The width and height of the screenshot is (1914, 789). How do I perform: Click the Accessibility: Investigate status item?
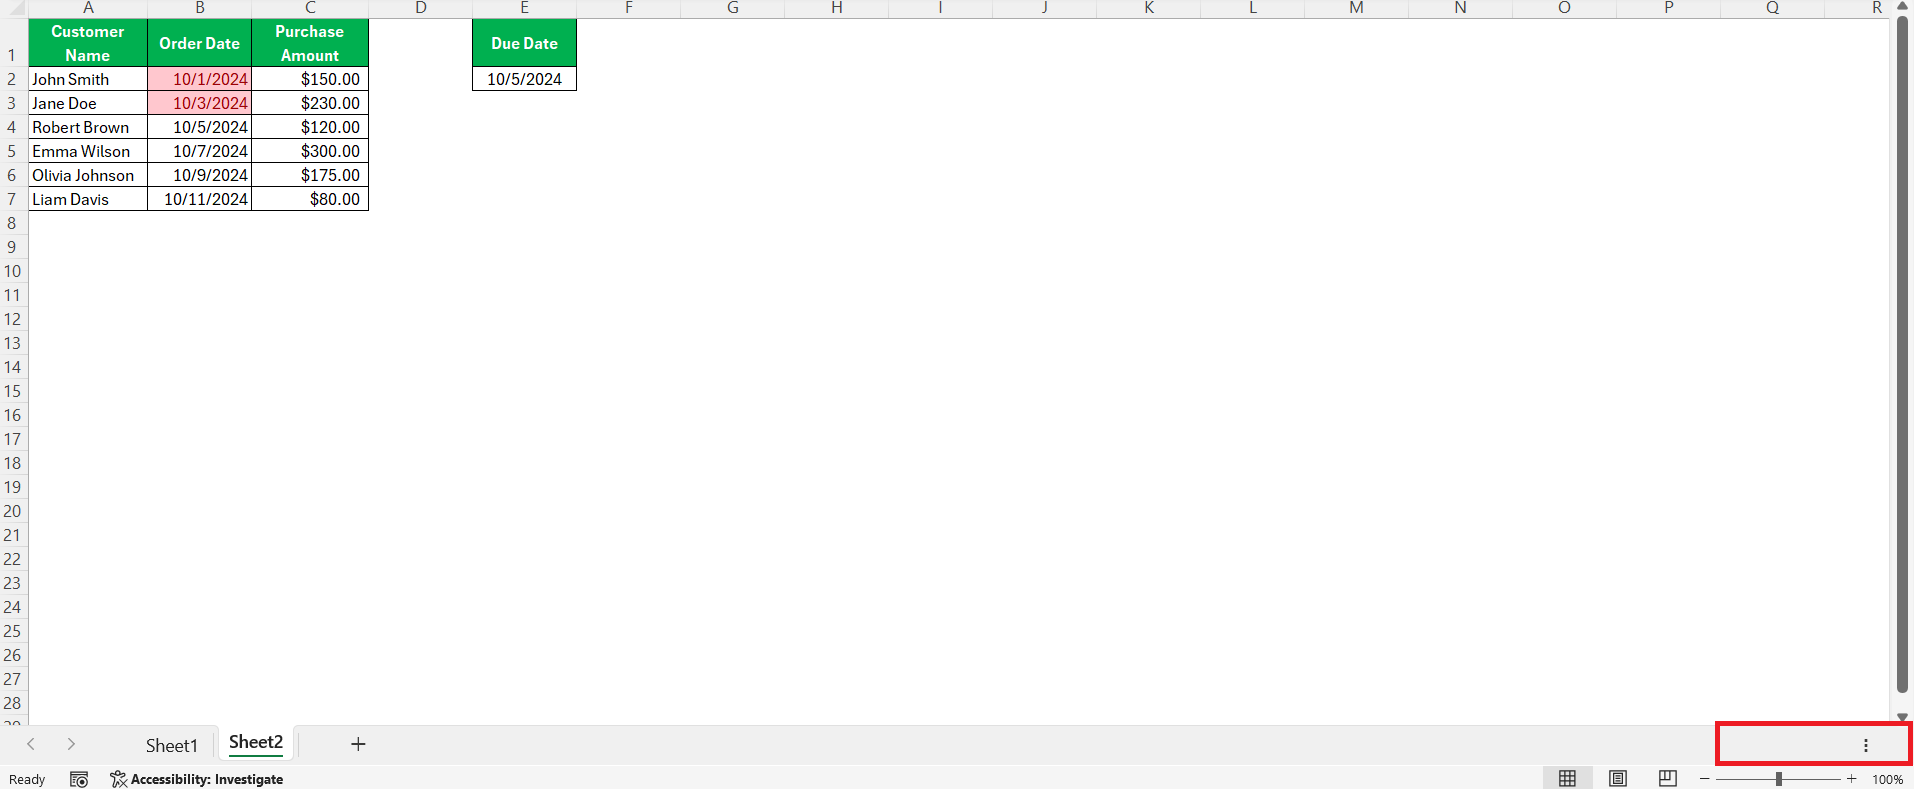coord(197,779)
